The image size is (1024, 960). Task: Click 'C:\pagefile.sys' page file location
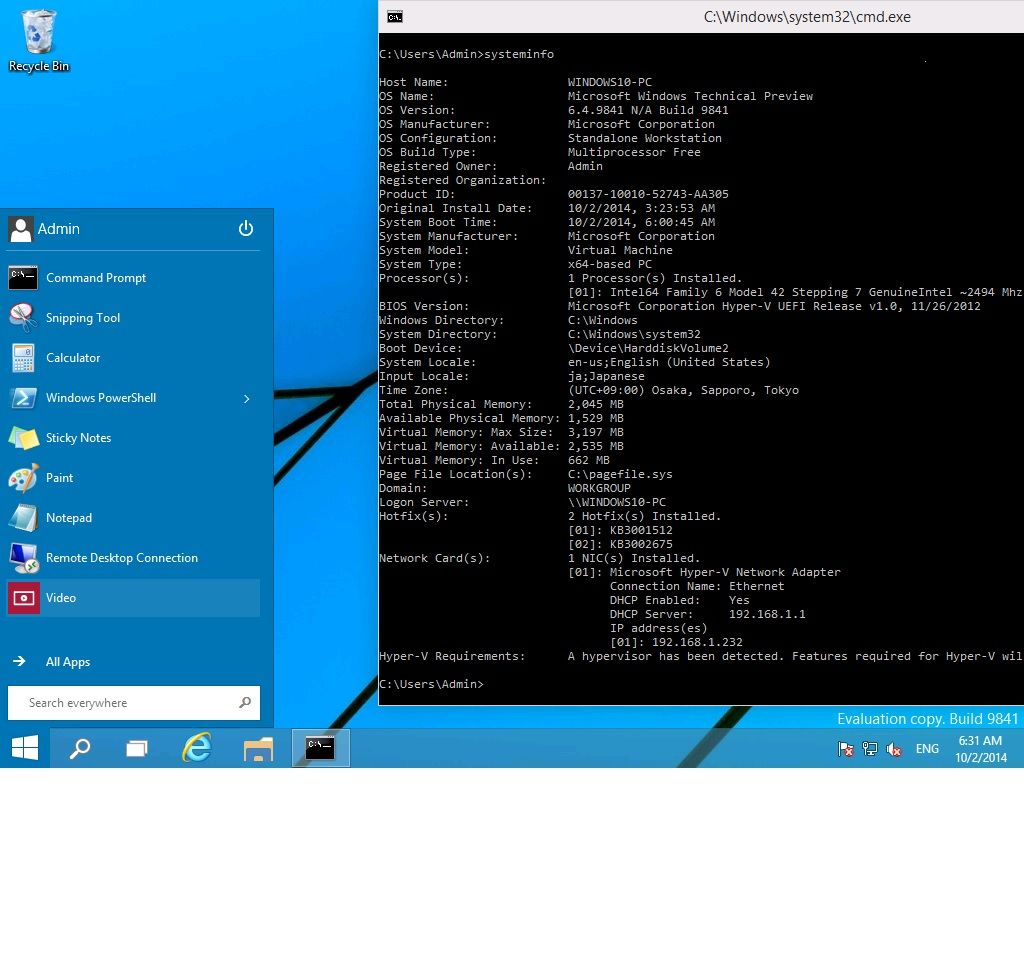coord(620,474)
